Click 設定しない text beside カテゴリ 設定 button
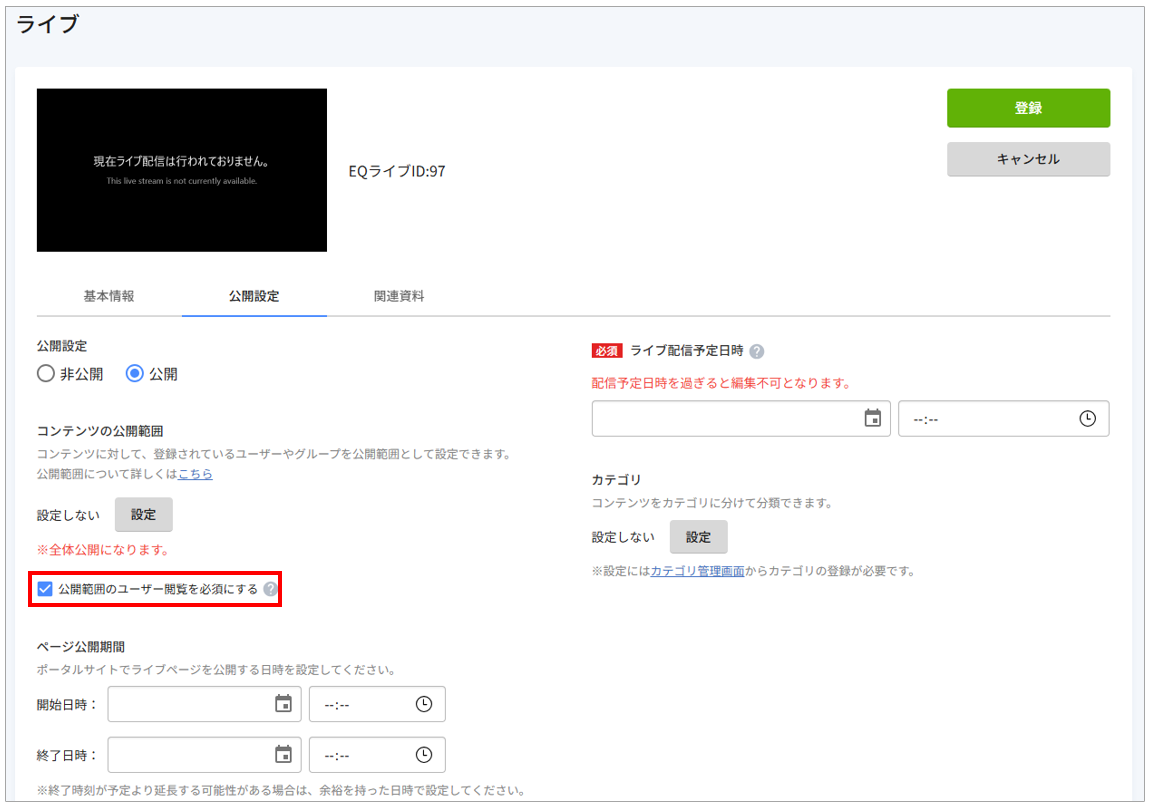Image resolution: width=1150 pixels, height=804 pixels. coord(623,537)
